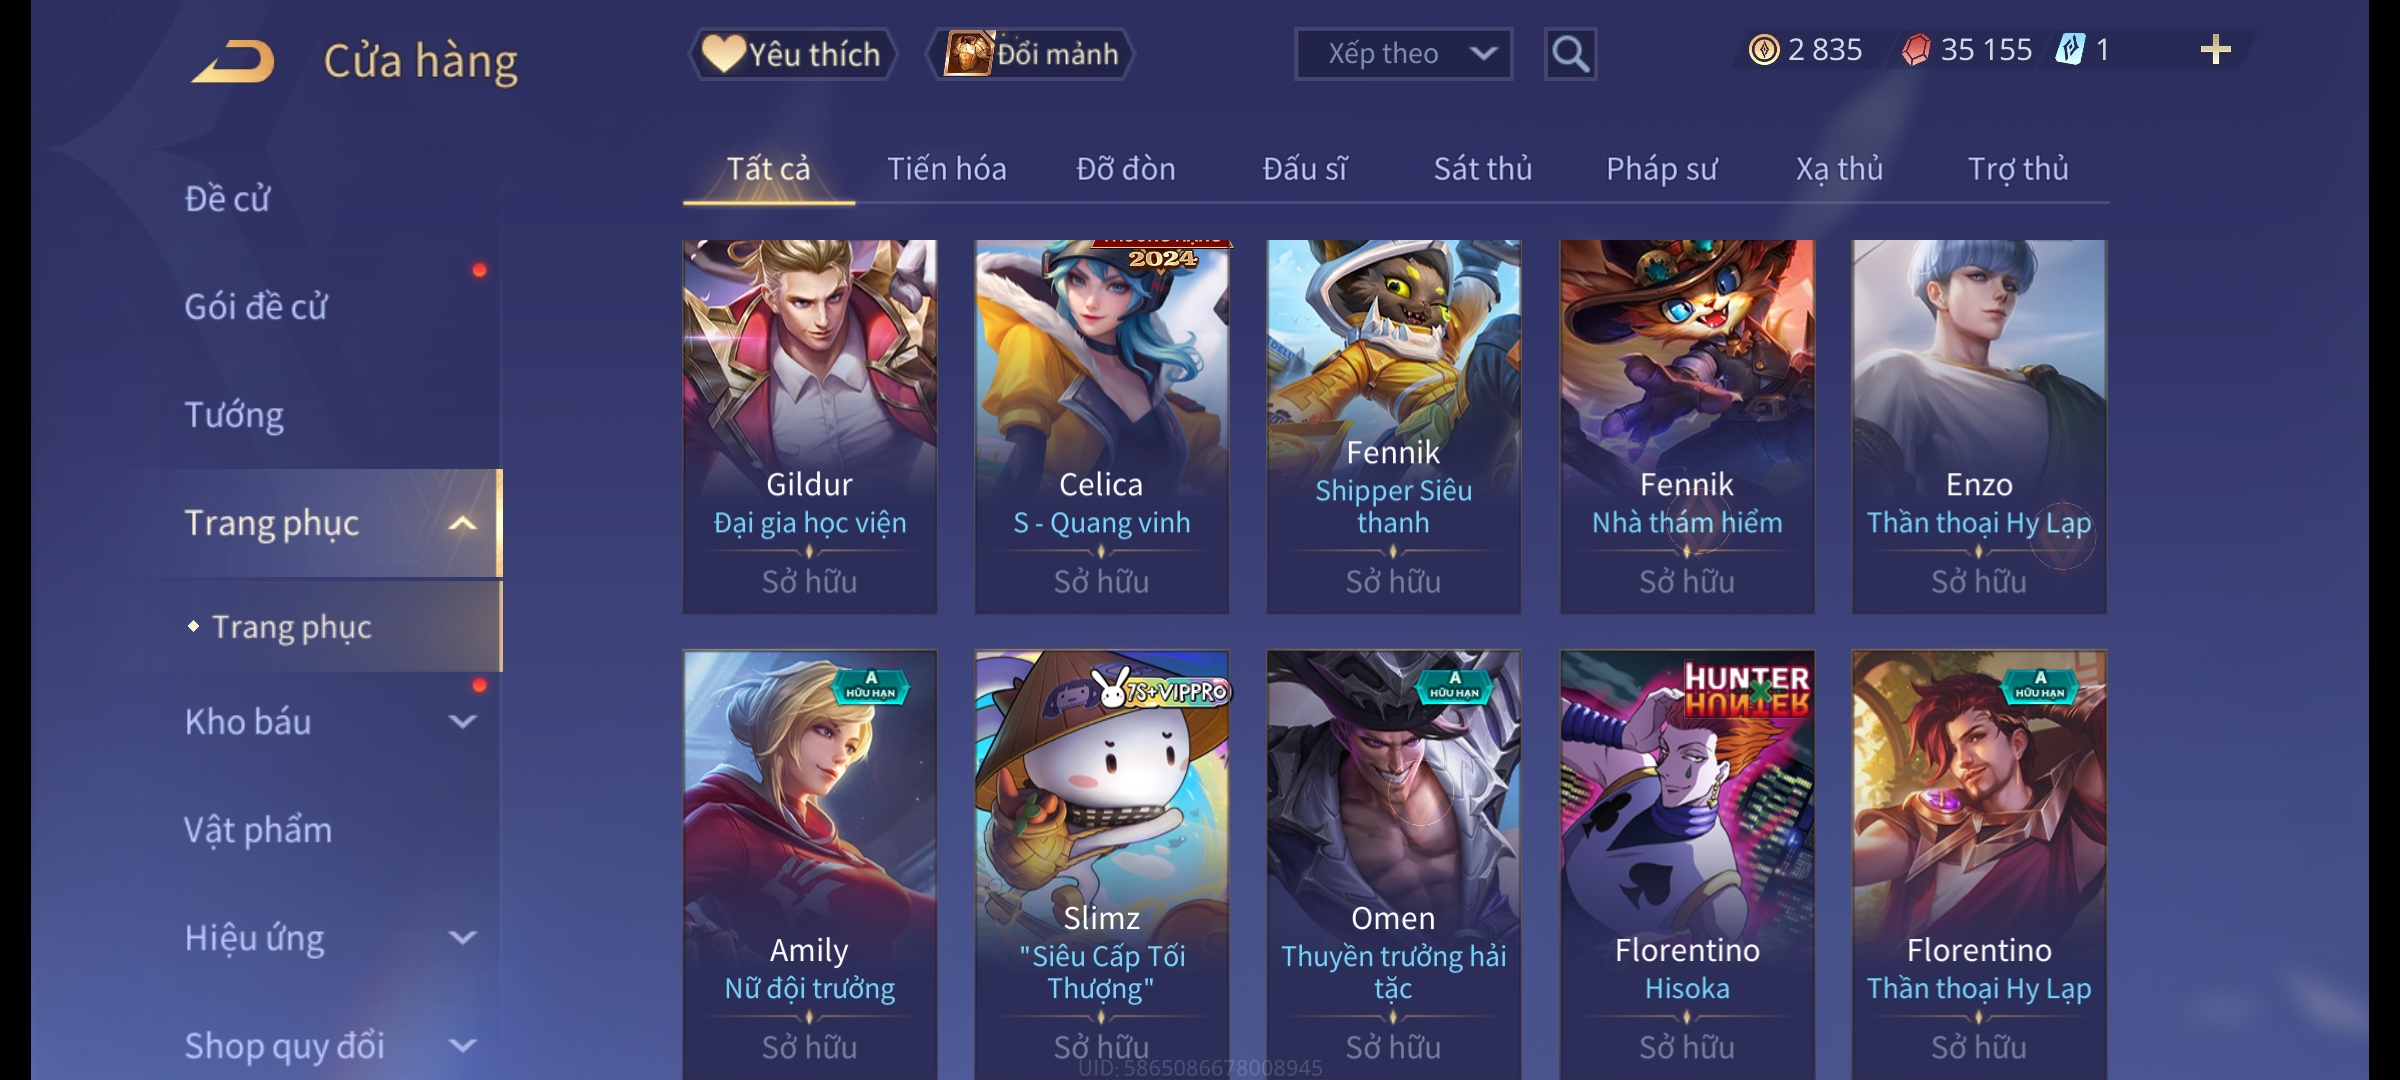
Task: Open Gói đề cử in sidebar
Action: (256, 307)
